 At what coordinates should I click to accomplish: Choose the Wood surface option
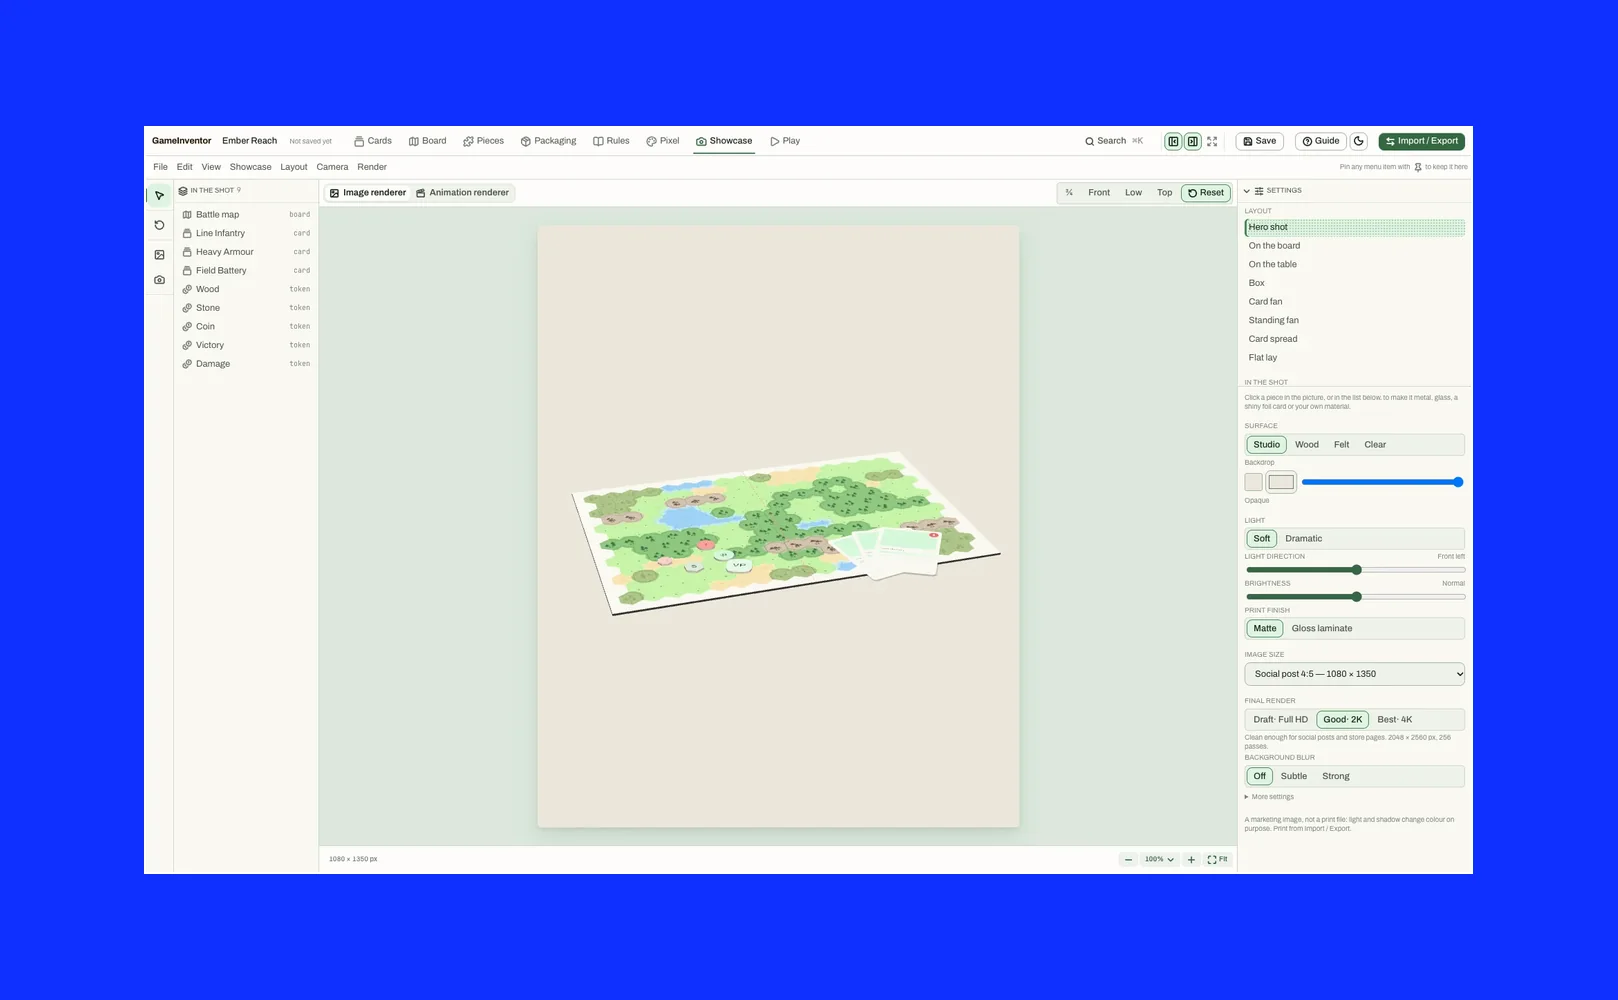[x=1307, y=445]
